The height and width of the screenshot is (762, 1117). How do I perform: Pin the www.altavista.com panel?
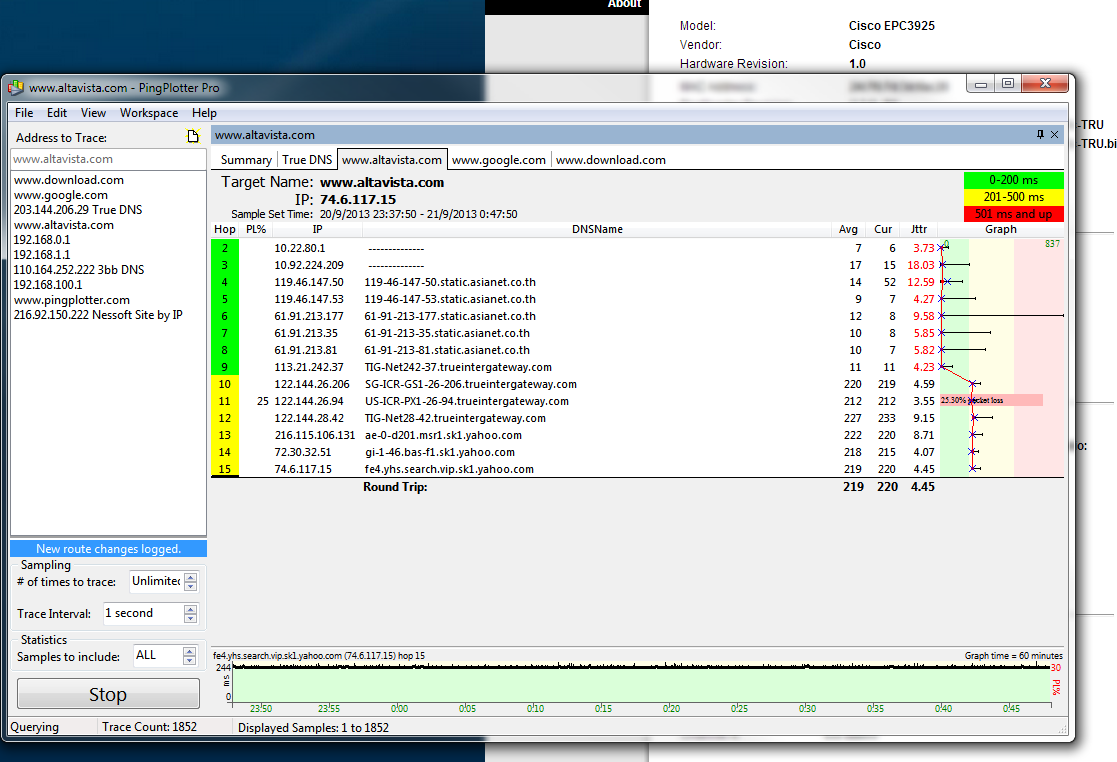(1040, 135)
